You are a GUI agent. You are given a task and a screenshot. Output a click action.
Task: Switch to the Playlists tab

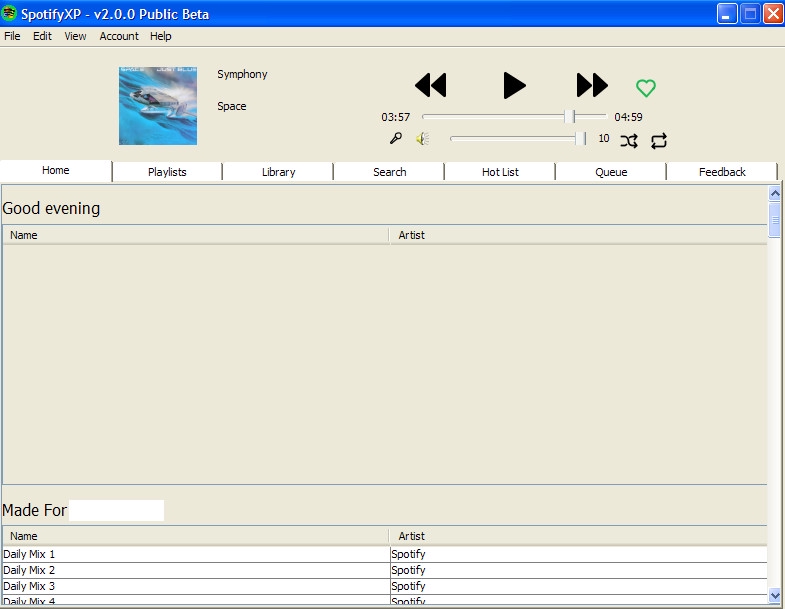167,172
